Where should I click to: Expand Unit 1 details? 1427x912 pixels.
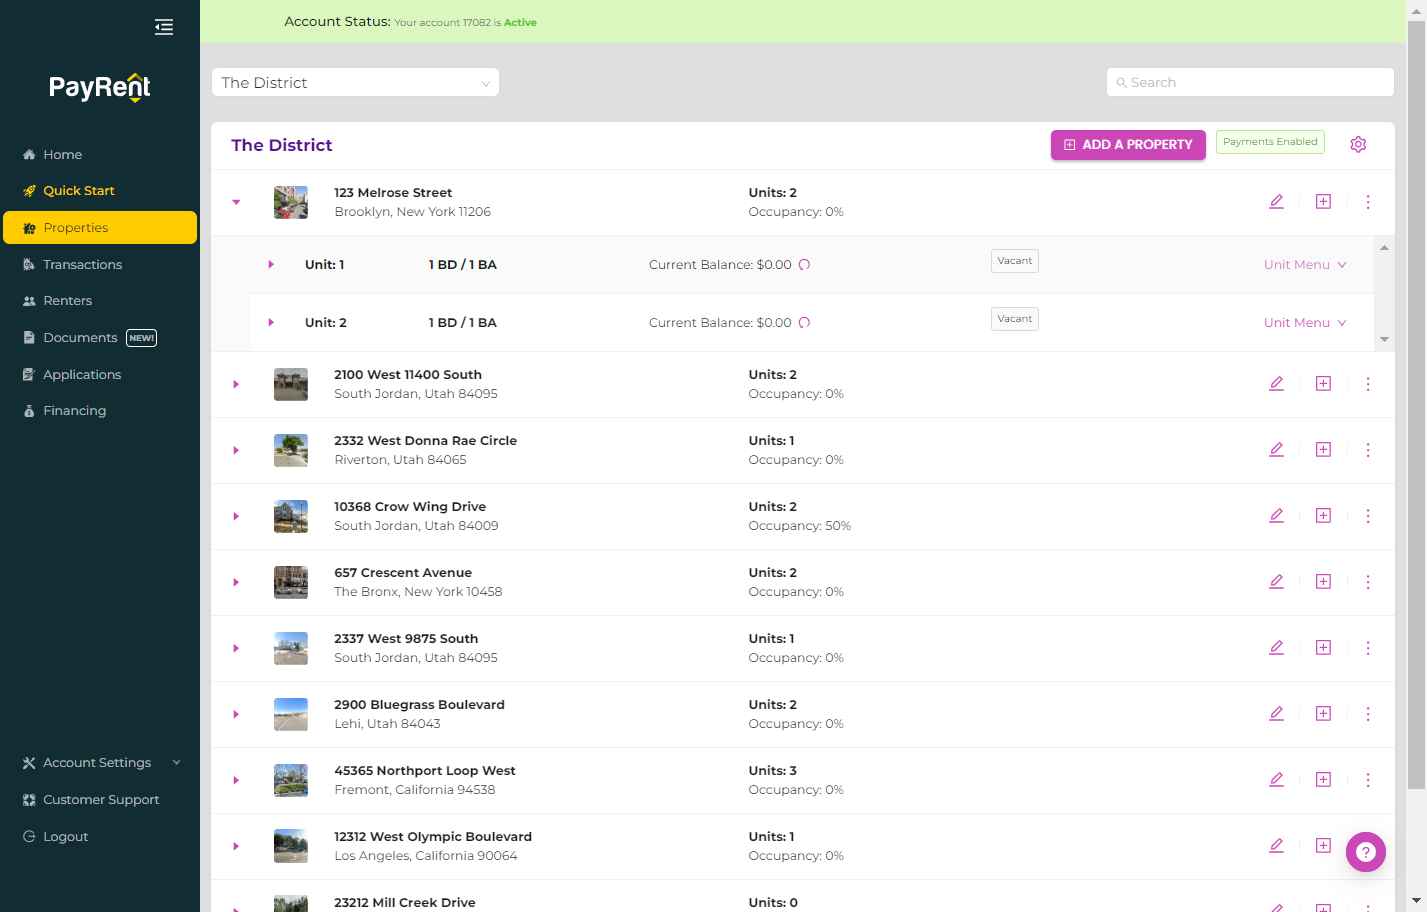(271, 265)
